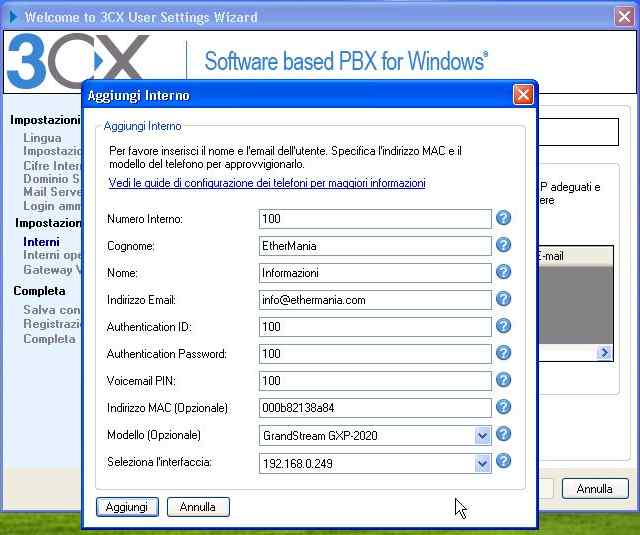Select Mail Server step in sidebar
Viewport: 640px width, 535px height.
[x=52, y=192]
